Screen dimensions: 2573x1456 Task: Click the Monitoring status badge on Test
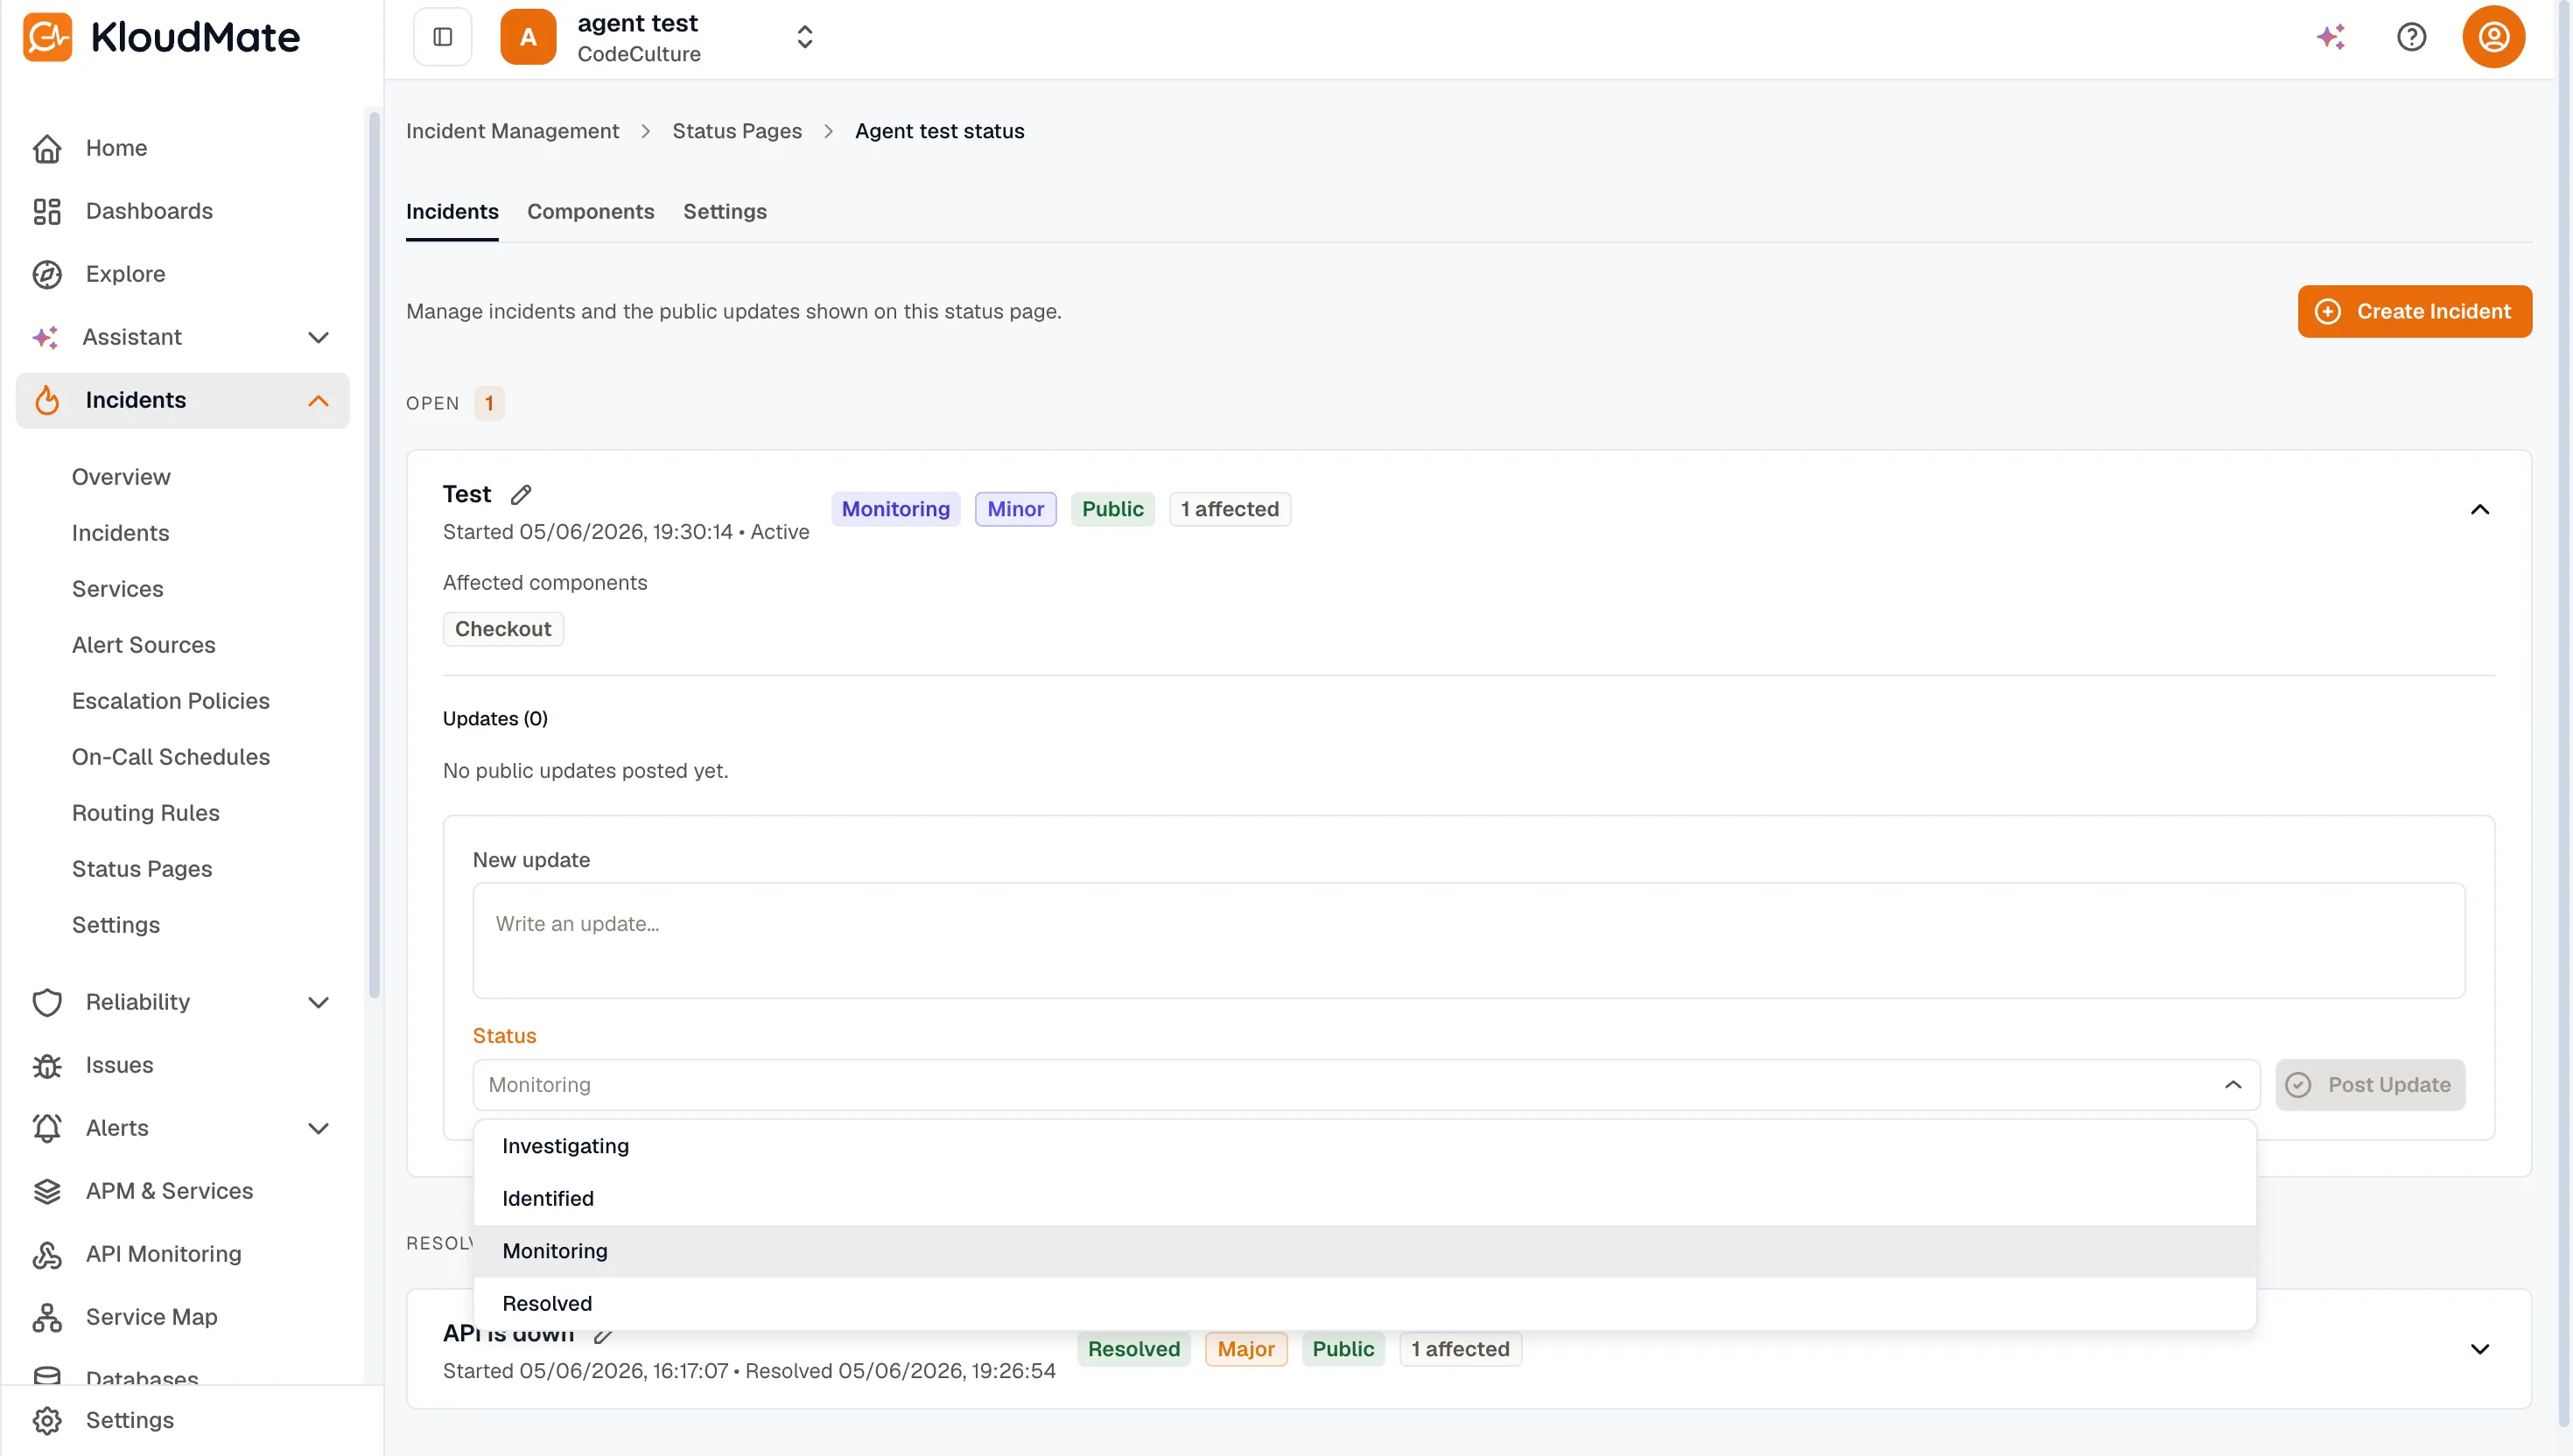(x=895, y=509)
